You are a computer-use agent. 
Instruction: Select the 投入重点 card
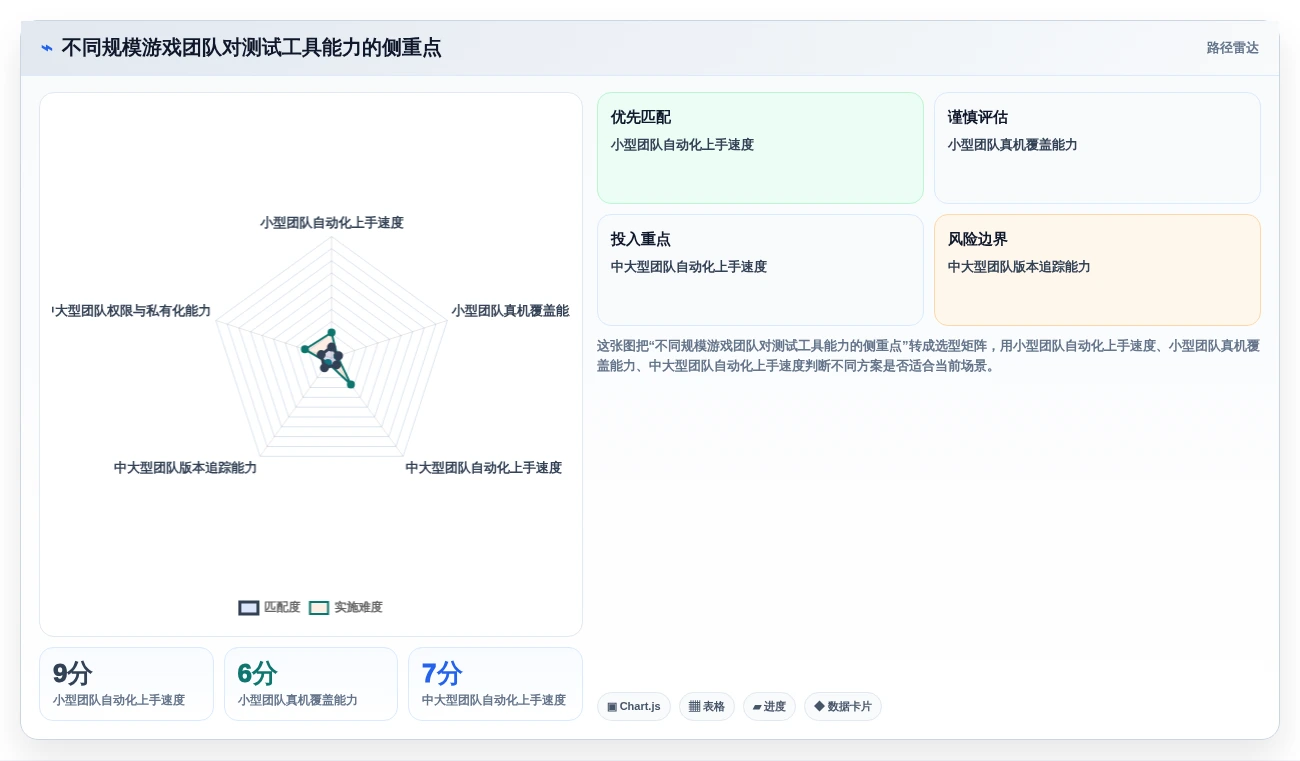pyautogui.click(x=760, y=270)
